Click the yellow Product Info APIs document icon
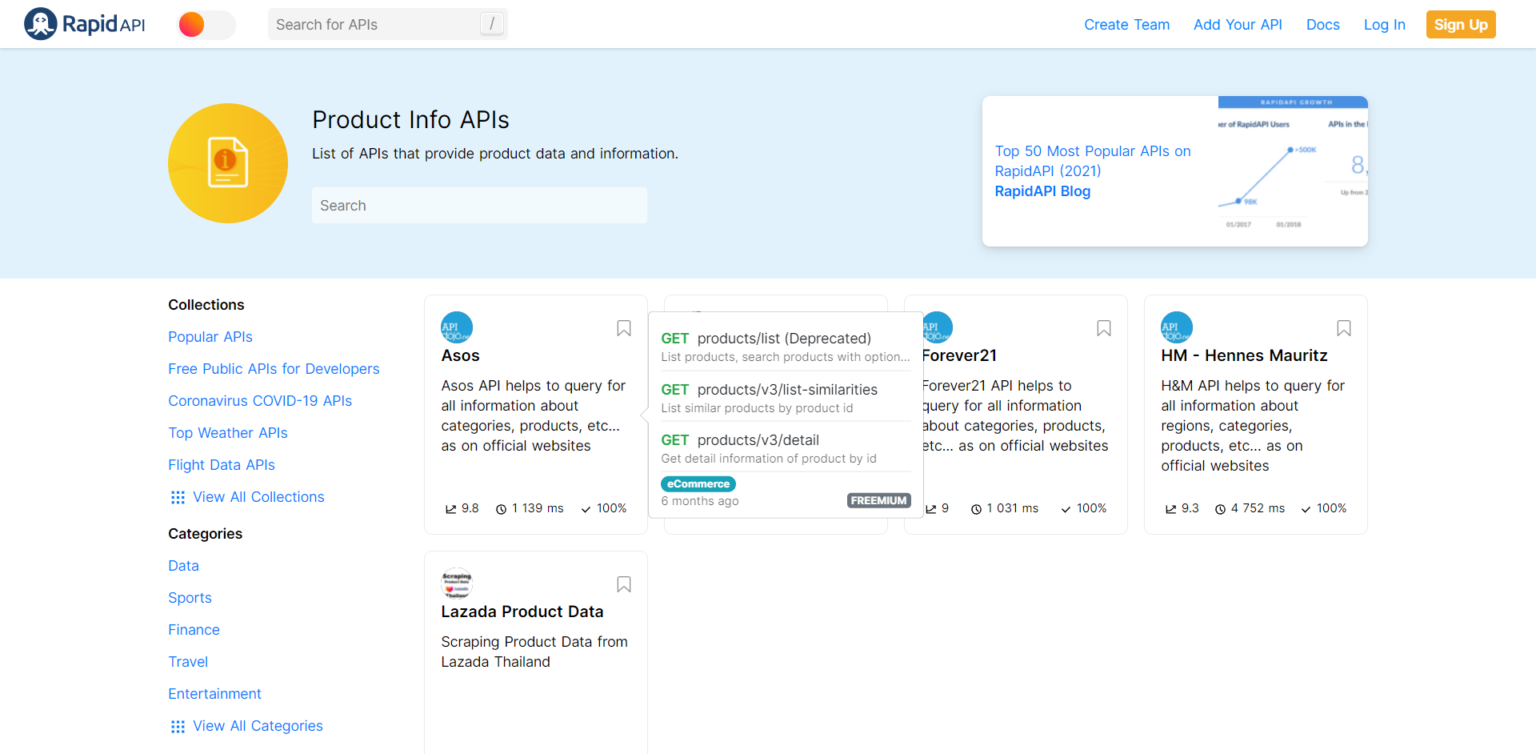 click(227, 162)
